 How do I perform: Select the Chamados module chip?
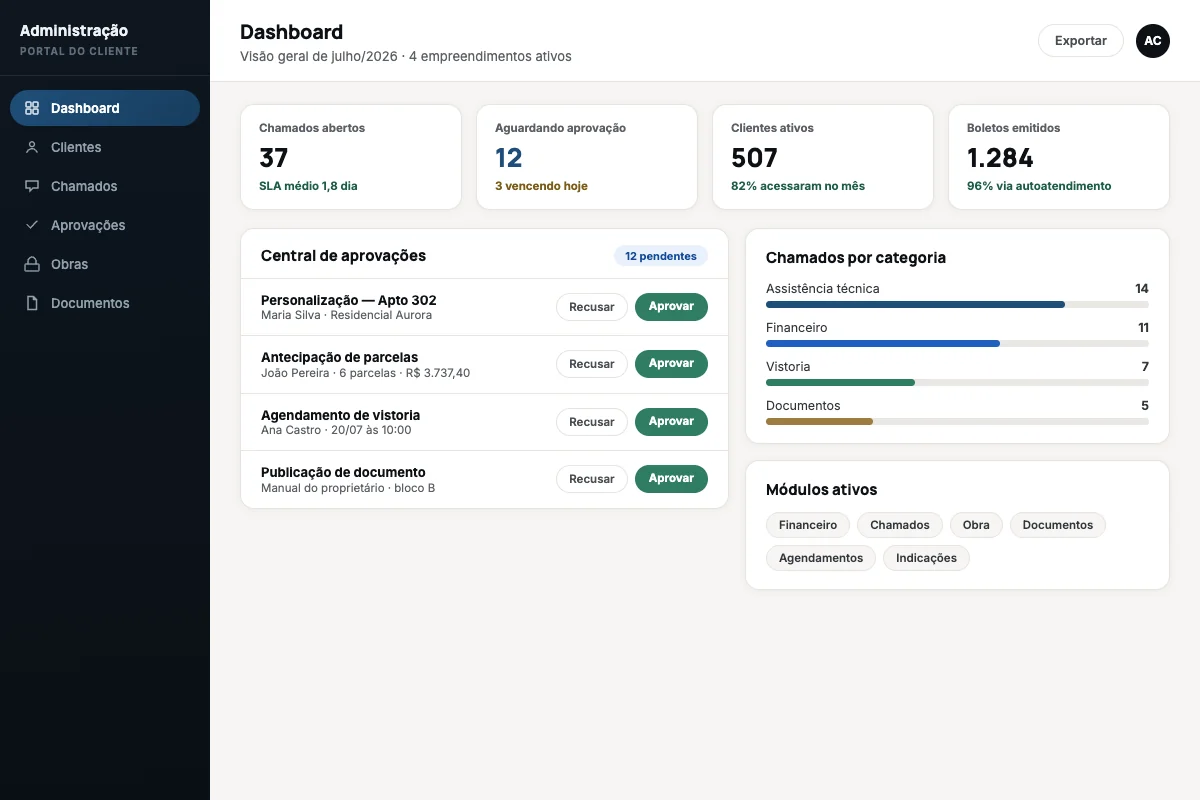click(900, 525)
